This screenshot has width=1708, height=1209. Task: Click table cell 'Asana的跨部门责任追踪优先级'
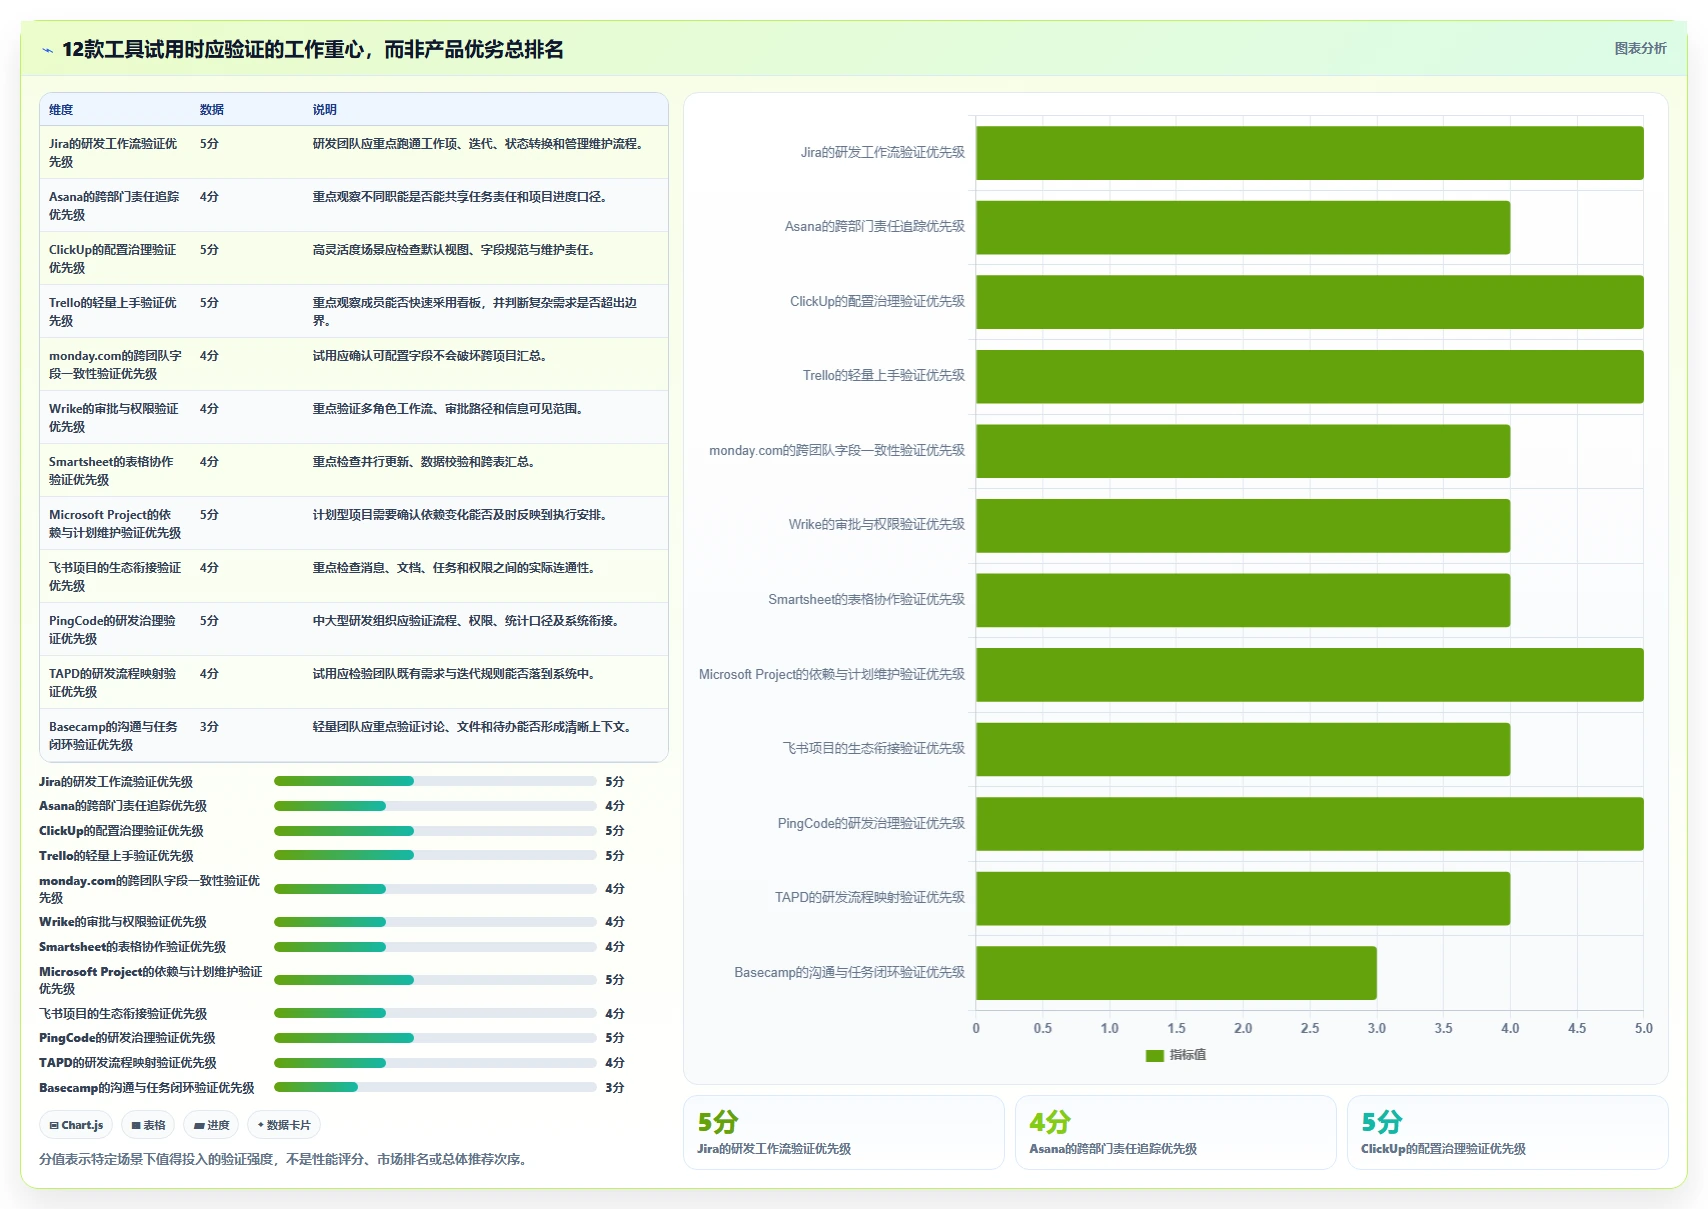pyautogui.click(x=114, y=205)
